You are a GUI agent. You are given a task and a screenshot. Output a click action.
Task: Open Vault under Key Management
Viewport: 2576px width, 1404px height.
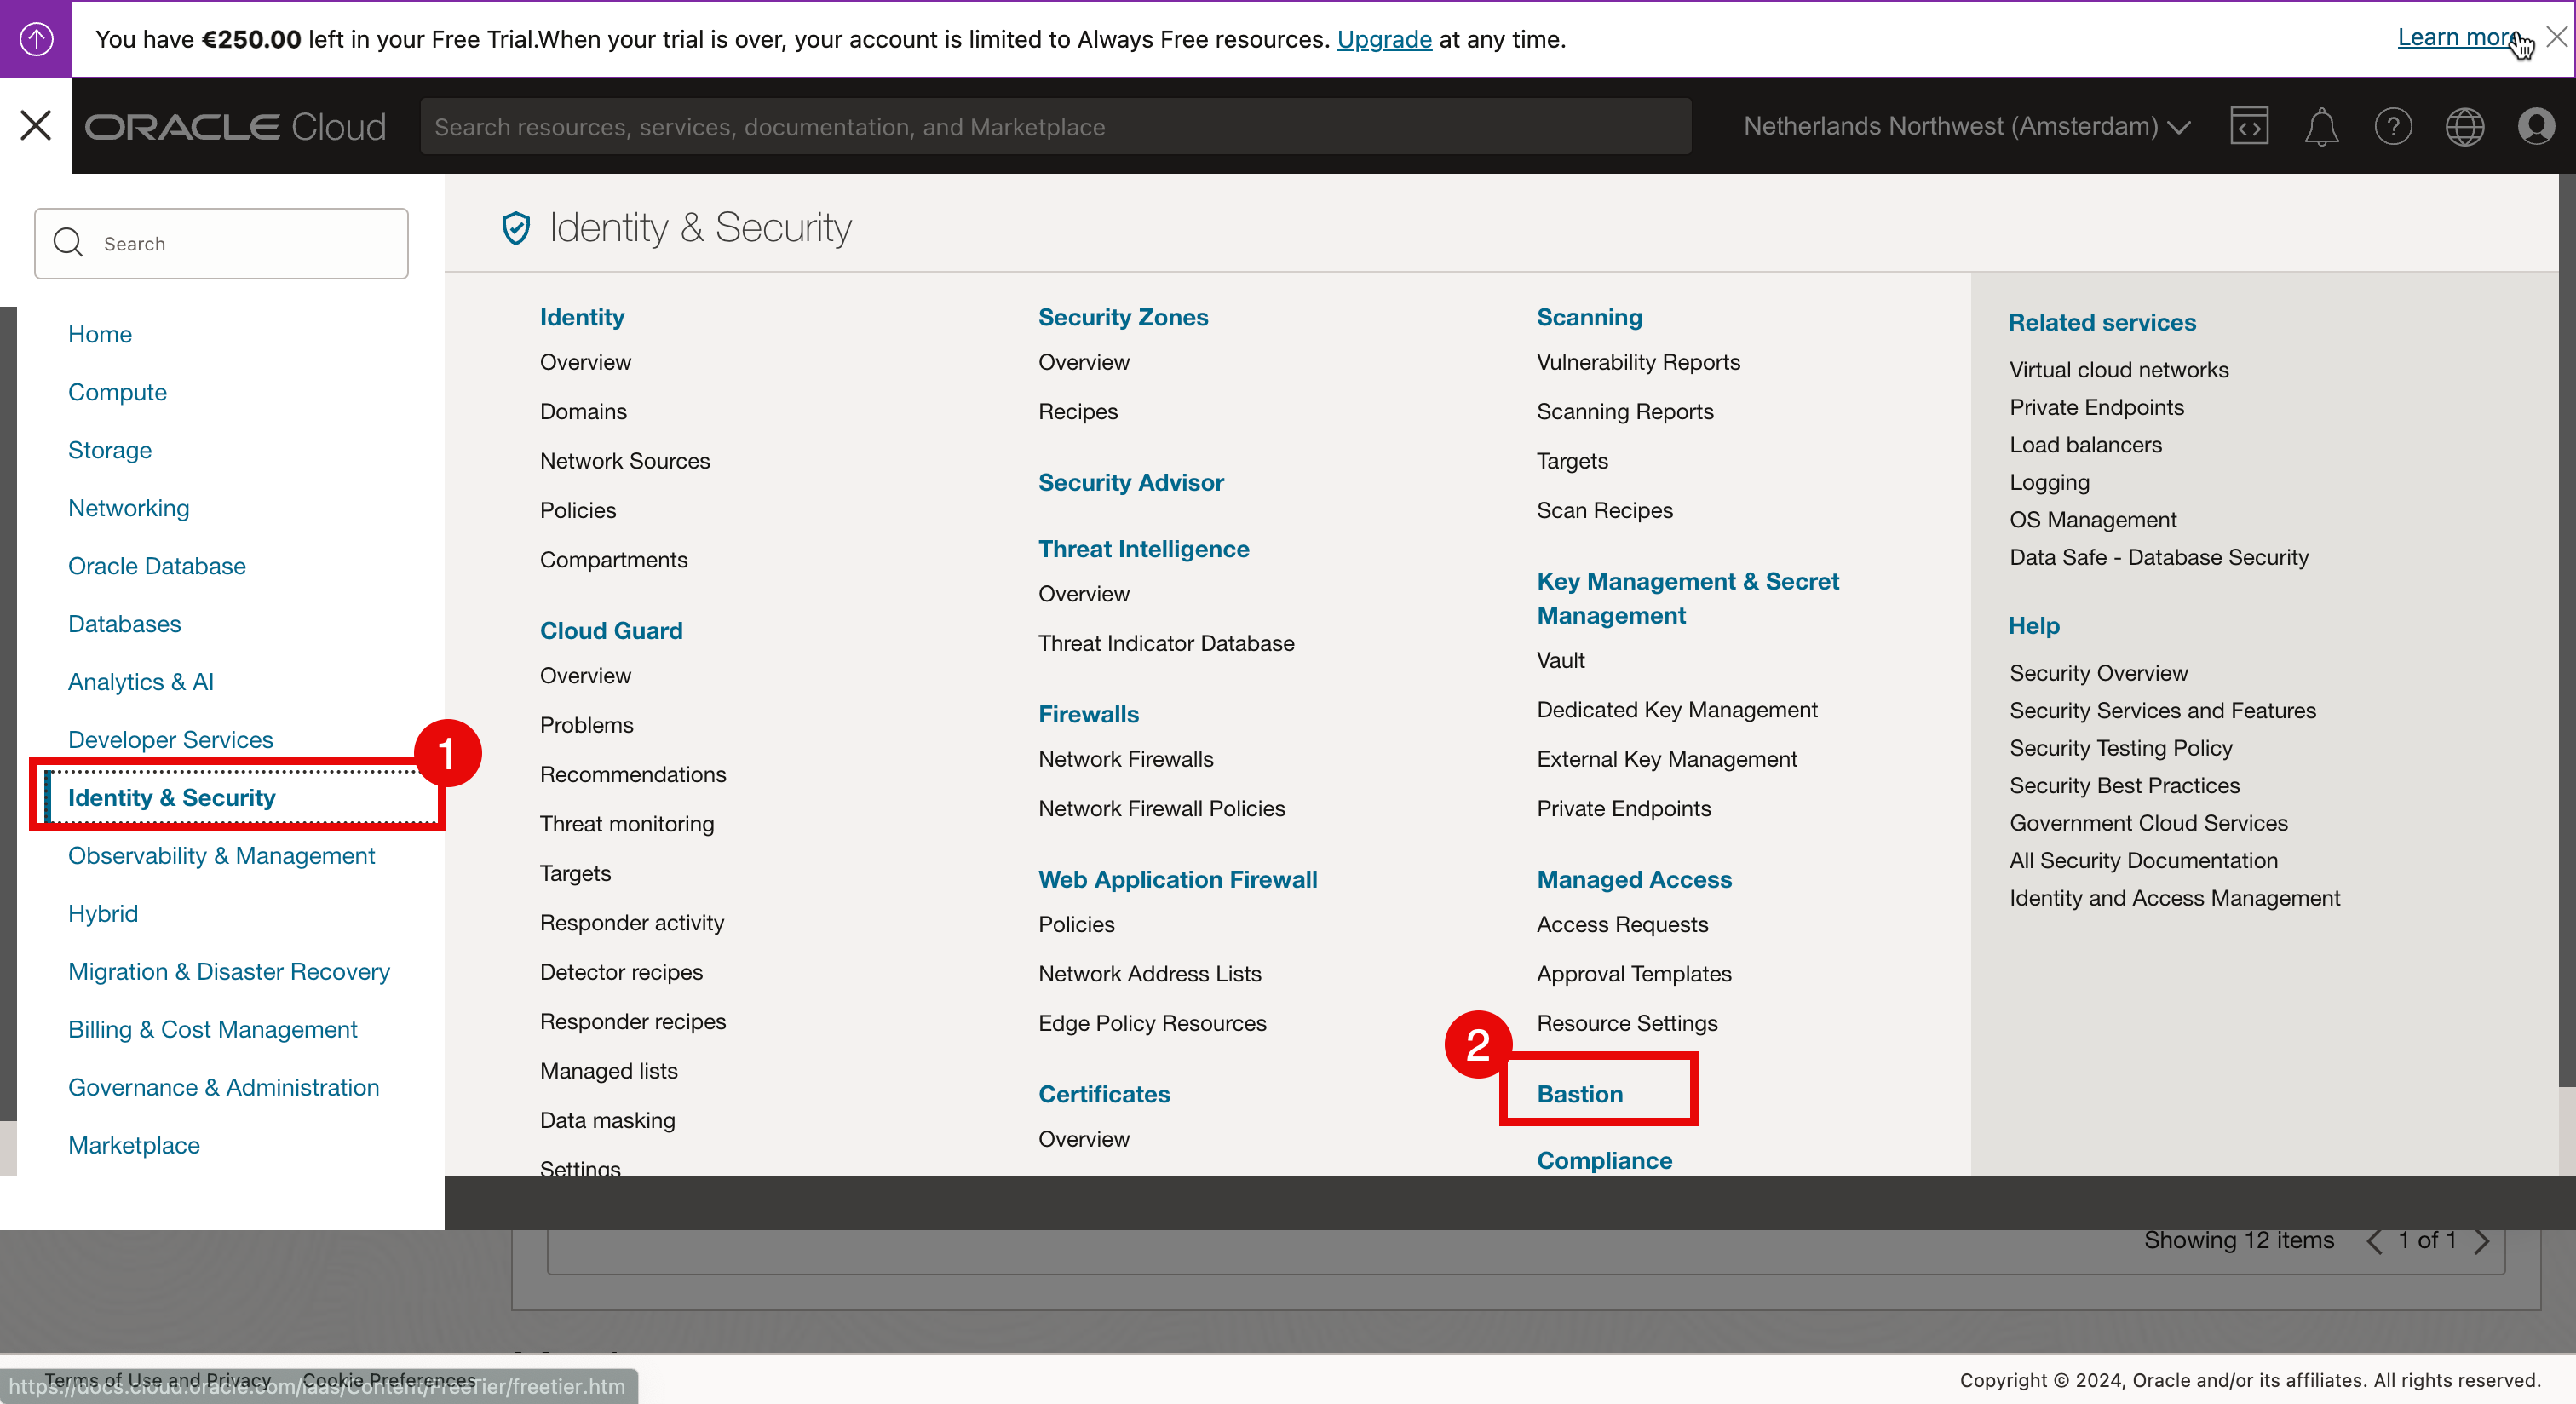pos(1560,660)
